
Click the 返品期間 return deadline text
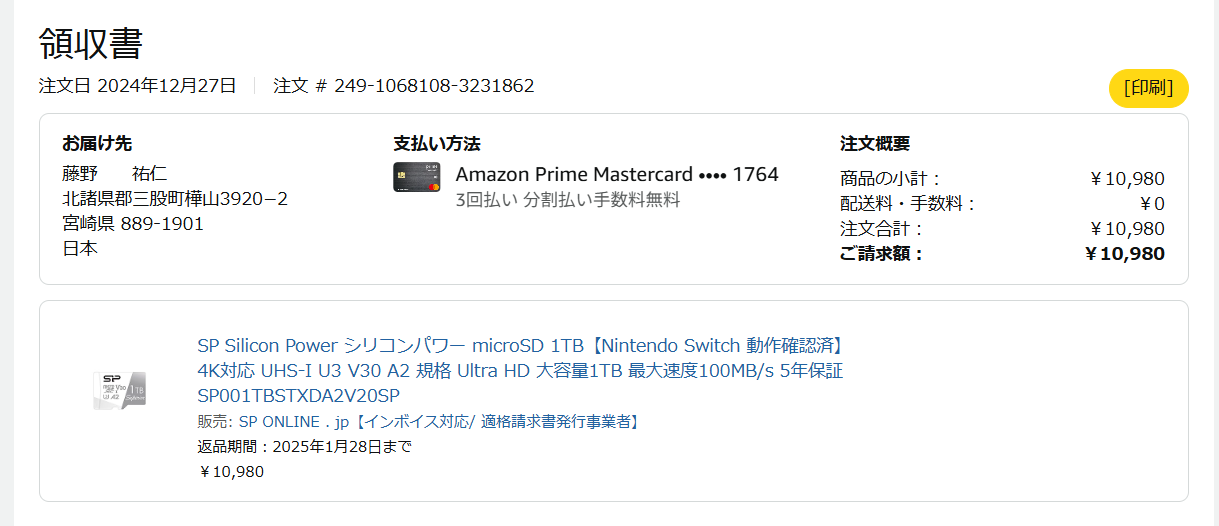click(x=304, y=447)
